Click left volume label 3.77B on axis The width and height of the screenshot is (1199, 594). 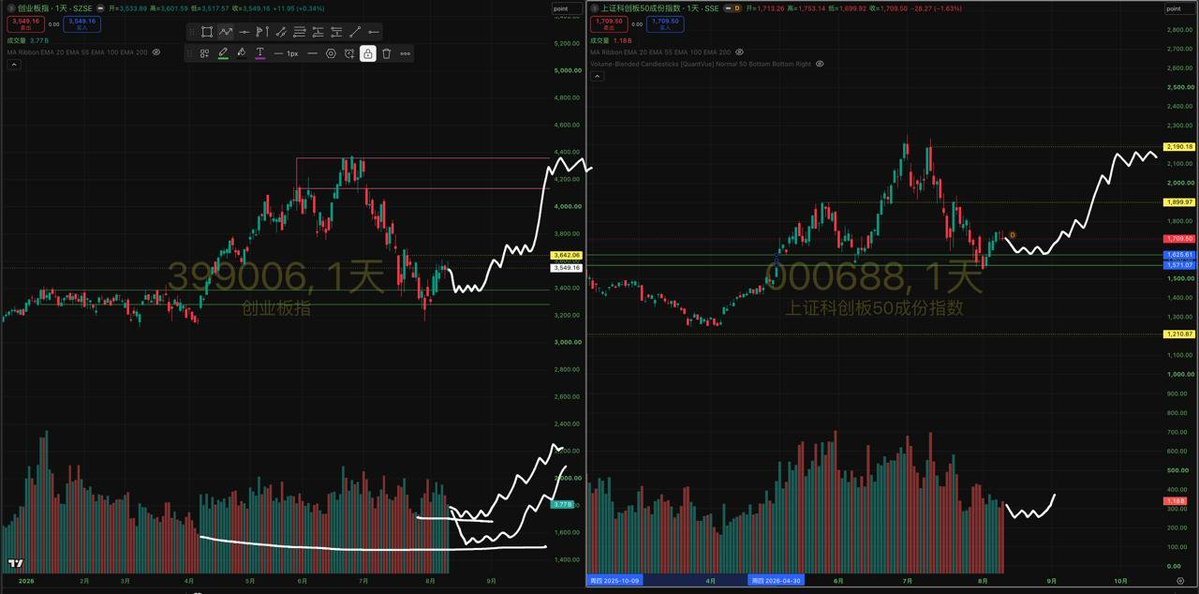[x=562, y=505]
